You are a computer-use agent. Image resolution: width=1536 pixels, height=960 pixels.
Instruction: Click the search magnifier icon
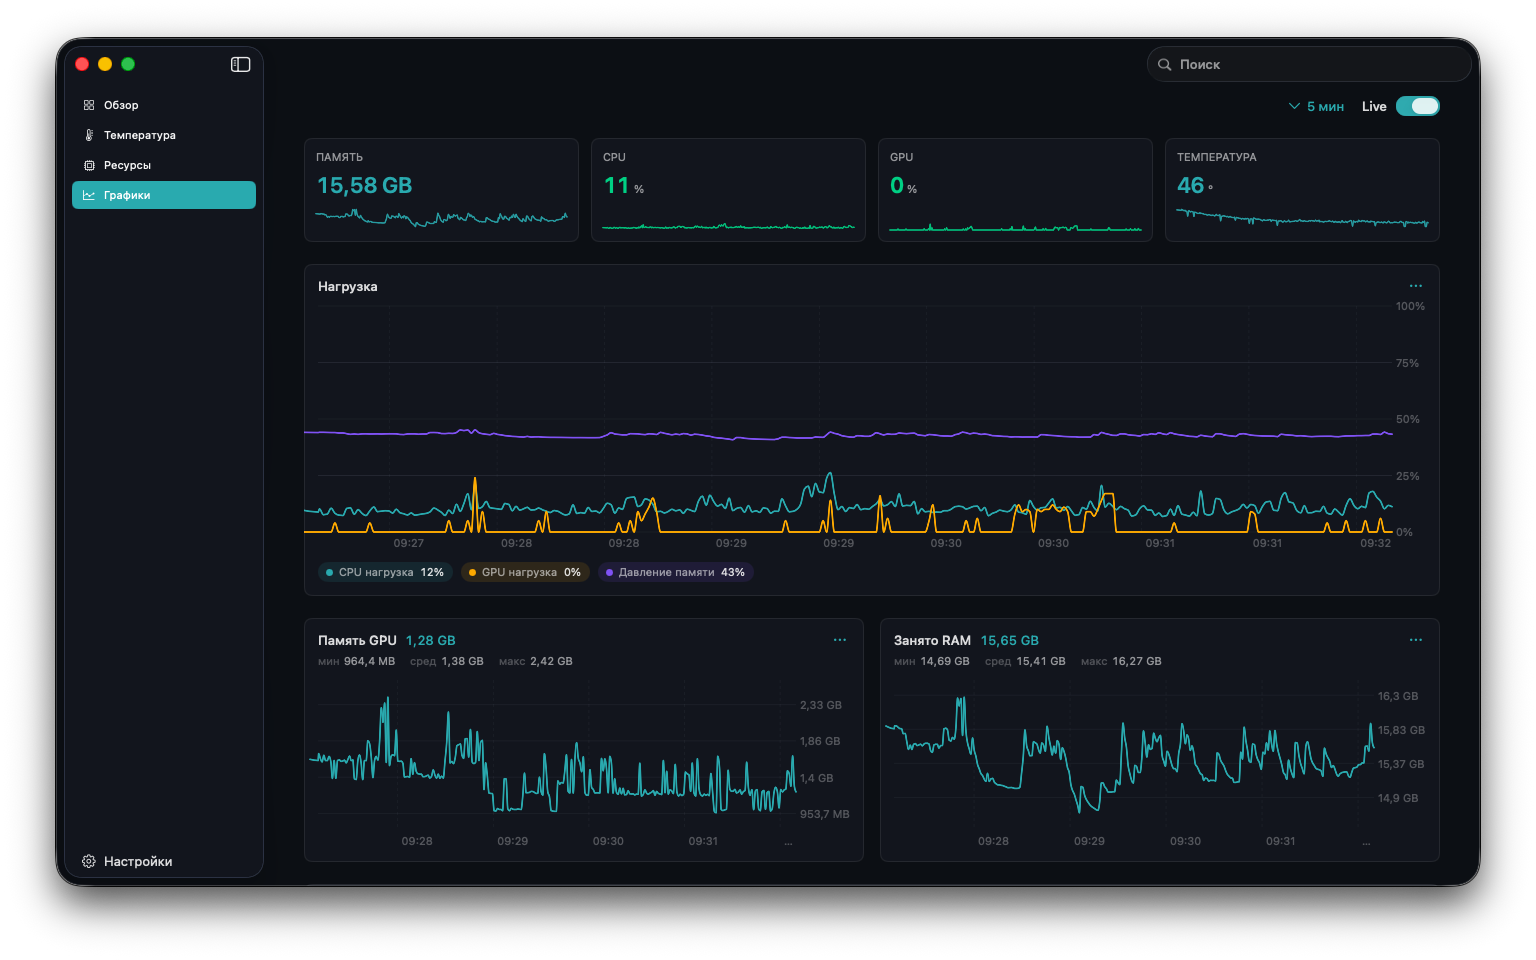coord(1165,64)
